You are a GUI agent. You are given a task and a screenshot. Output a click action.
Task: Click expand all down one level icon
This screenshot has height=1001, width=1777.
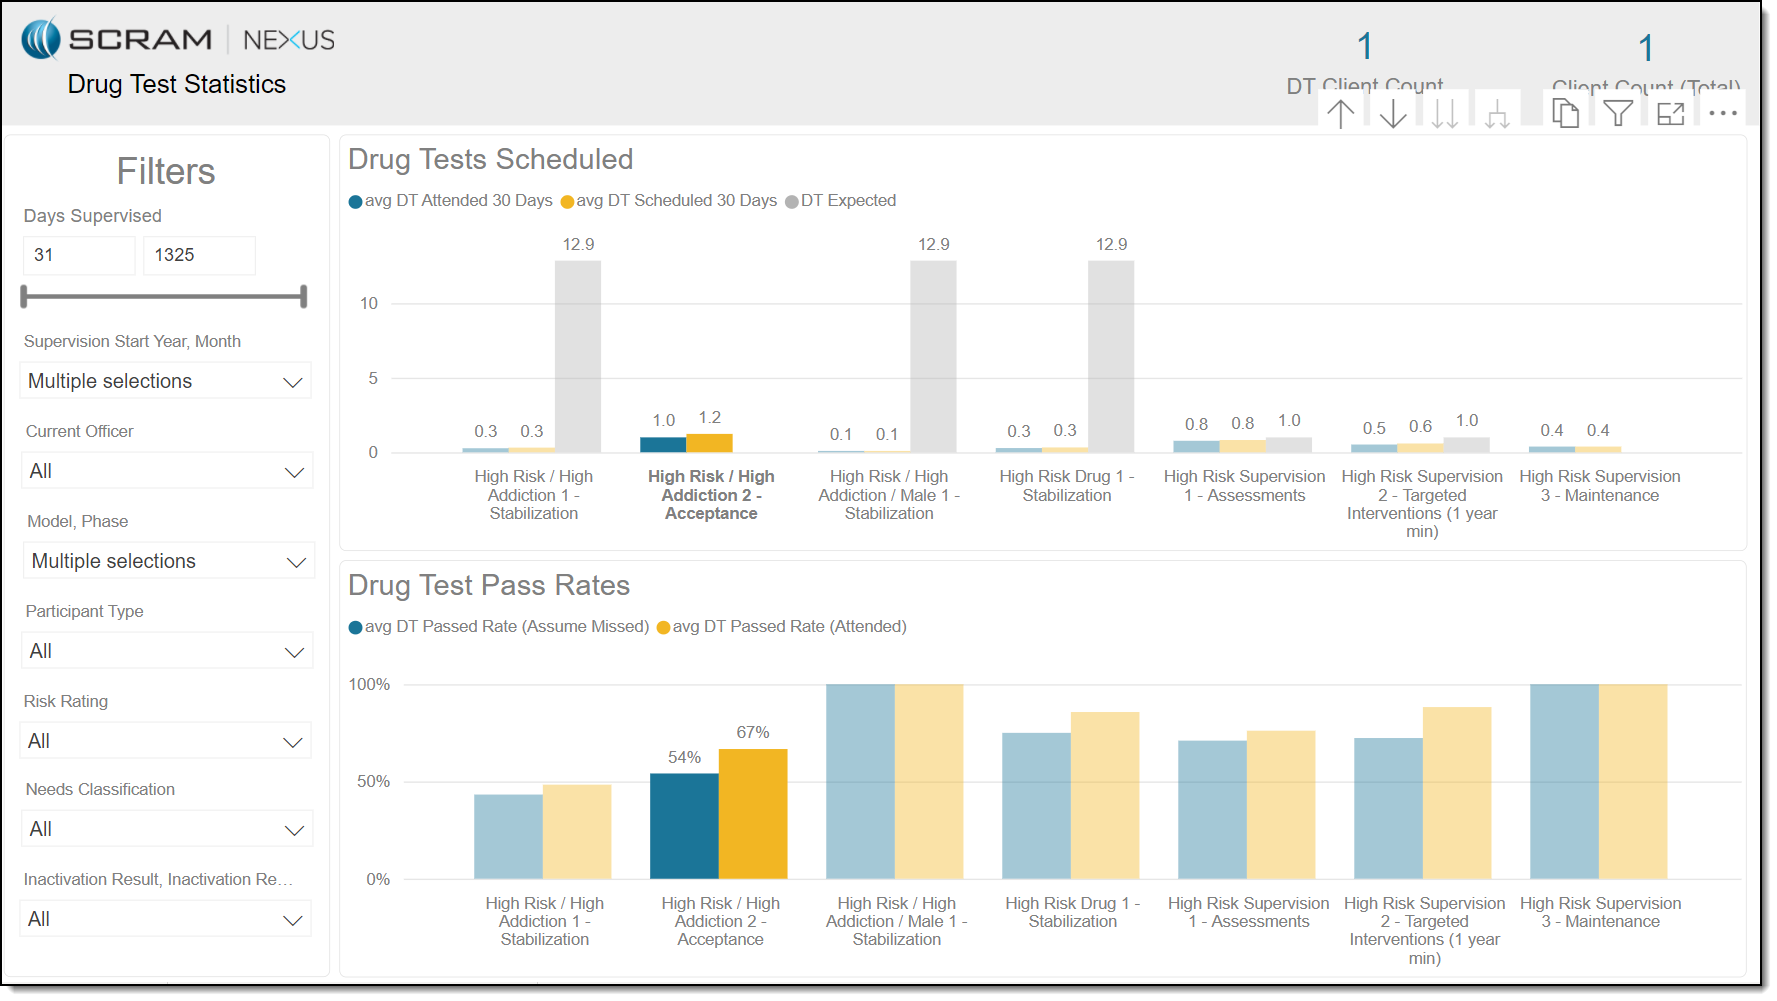[1497, 114]
